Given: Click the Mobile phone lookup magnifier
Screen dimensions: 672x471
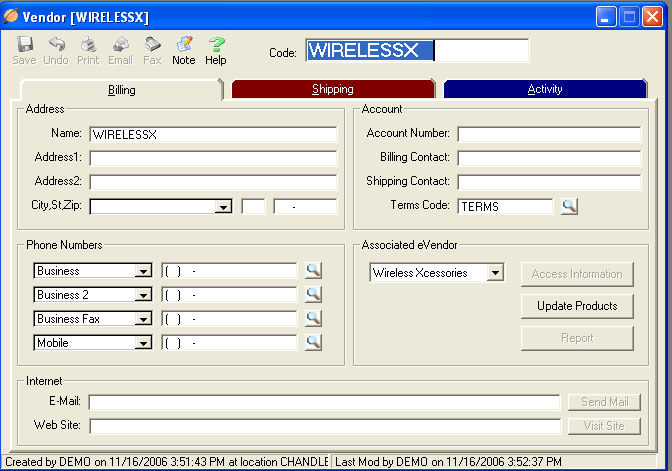Looking at the screenshot, I should coord(313,342).
